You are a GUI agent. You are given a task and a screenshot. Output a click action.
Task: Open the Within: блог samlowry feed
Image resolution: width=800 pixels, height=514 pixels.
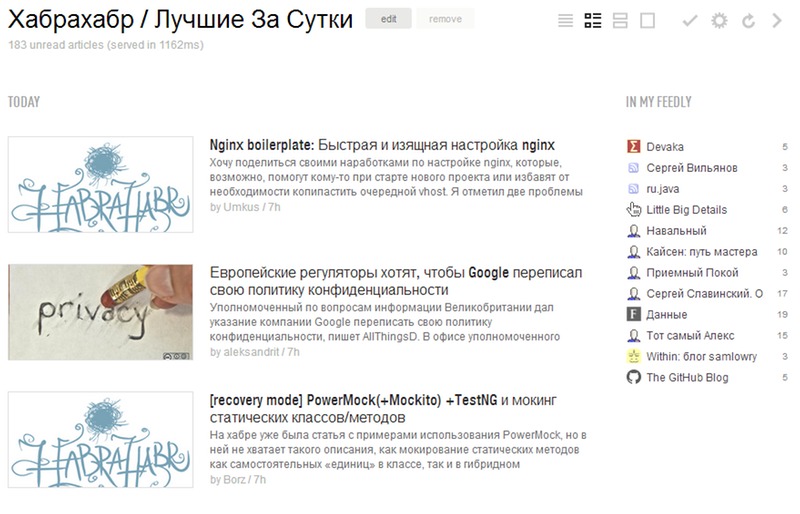(x=702, y=356)
